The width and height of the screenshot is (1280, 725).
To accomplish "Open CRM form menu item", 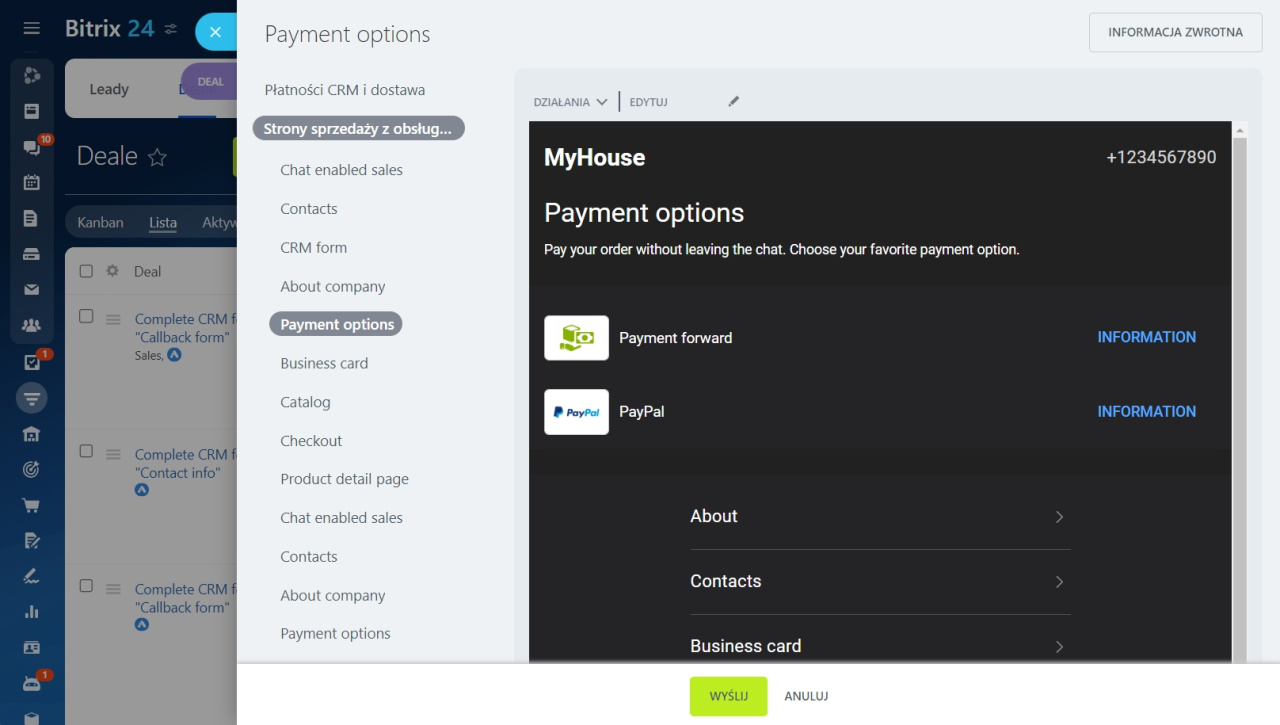I will coord(313,248).
